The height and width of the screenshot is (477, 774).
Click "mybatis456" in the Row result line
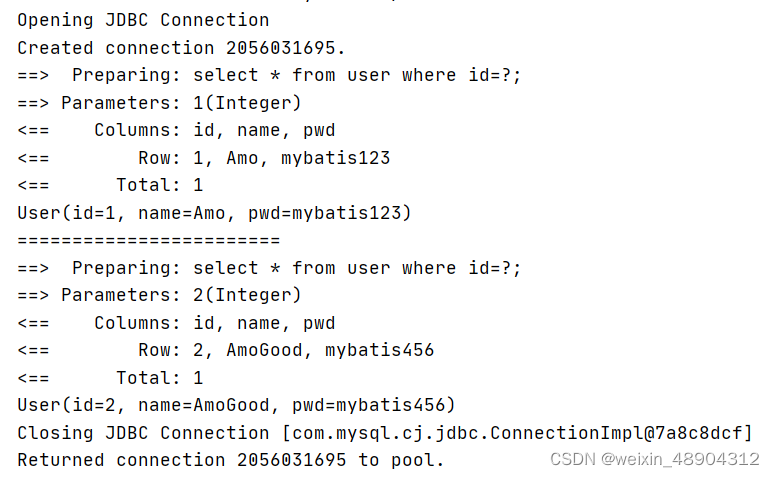point(379,350)
